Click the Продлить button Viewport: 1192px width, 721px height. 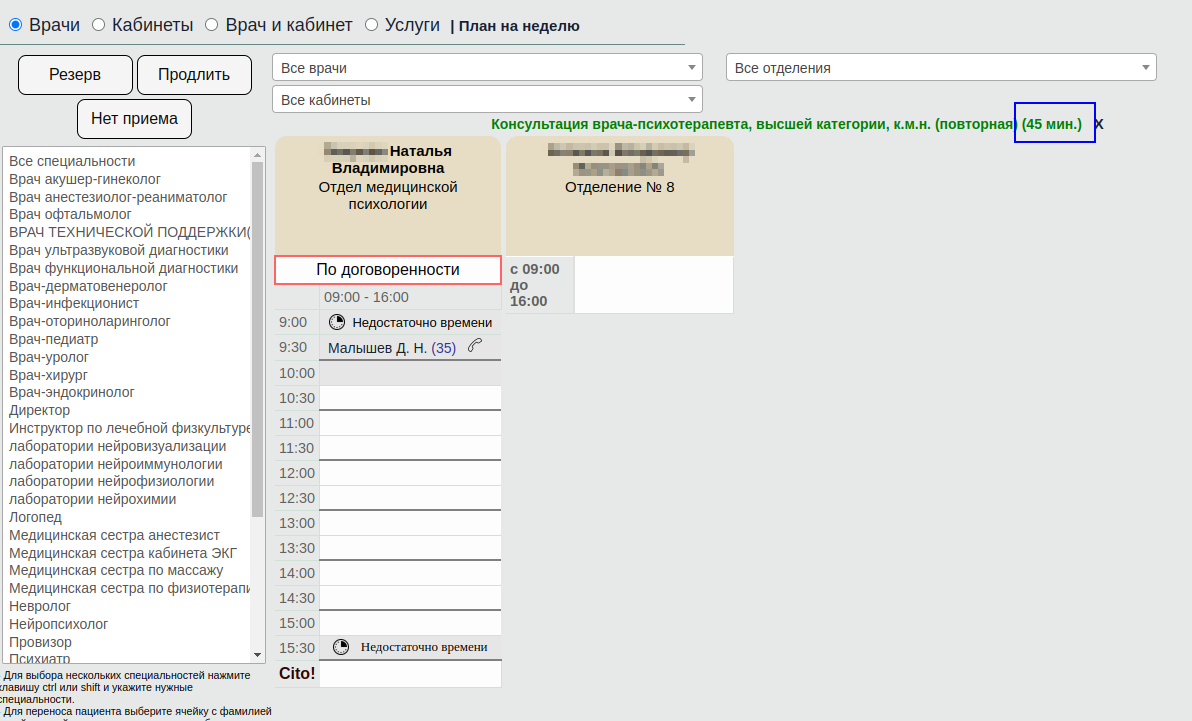pos(193,75)
